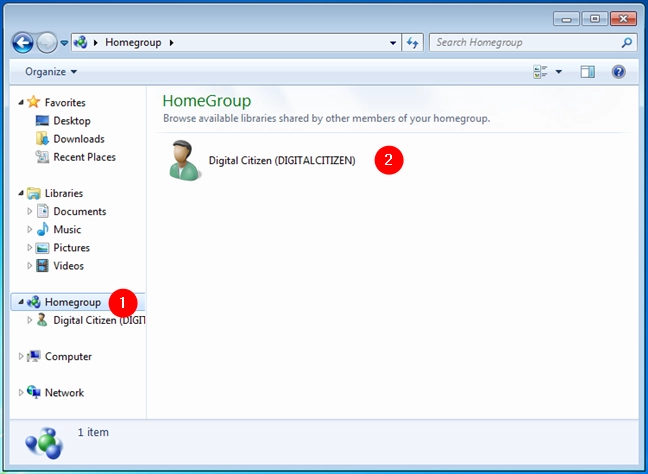Image resolution: width=648 pixels, height=474 pixels.
Task: Click the greyed-out Forward arrow button
Action: click(x=47, y=43)
